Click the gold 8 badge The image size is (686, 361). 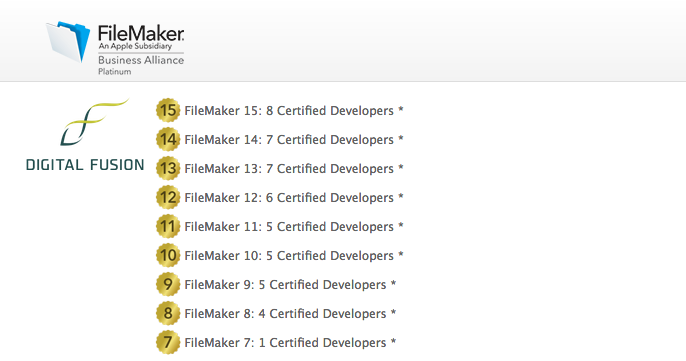tap(168, 313)
